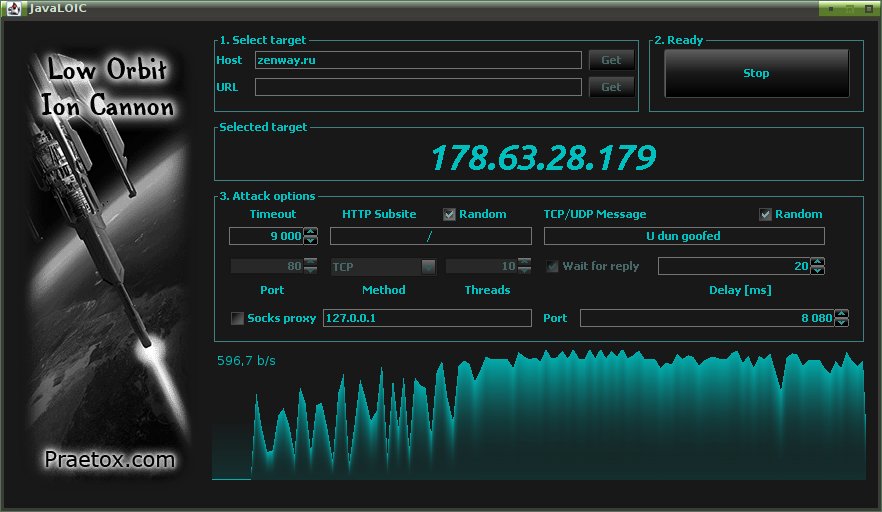Click the Stop button

[757, 73]
